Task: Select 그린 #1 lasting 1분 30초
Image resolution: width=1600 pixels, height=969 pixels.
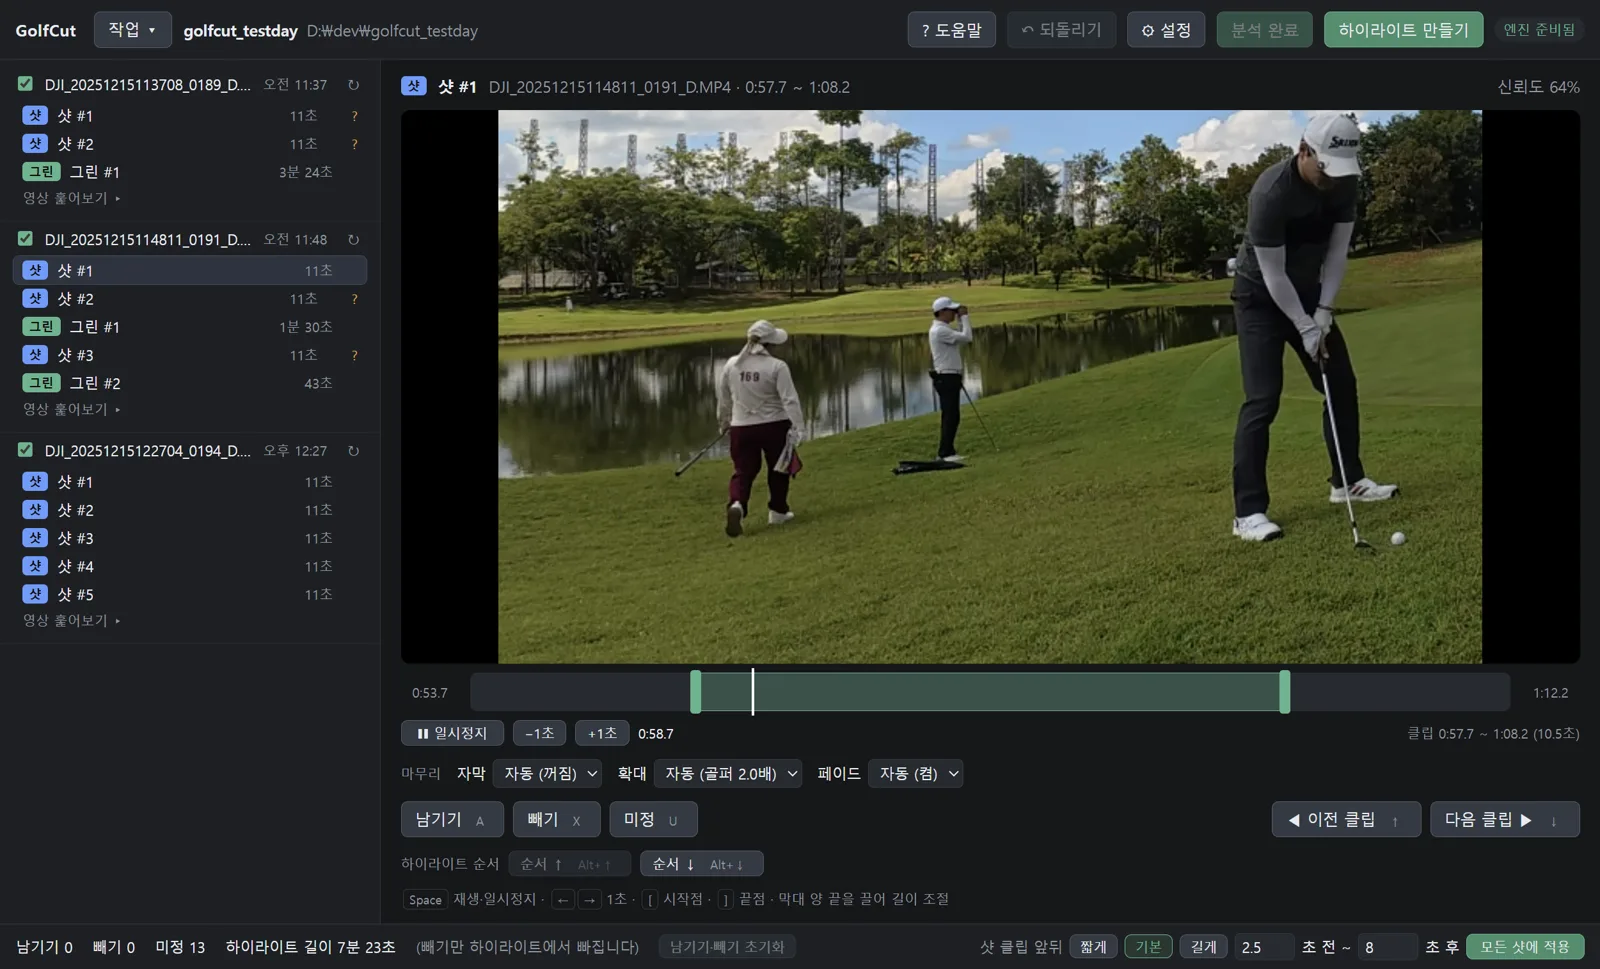Action: point(190,327)
